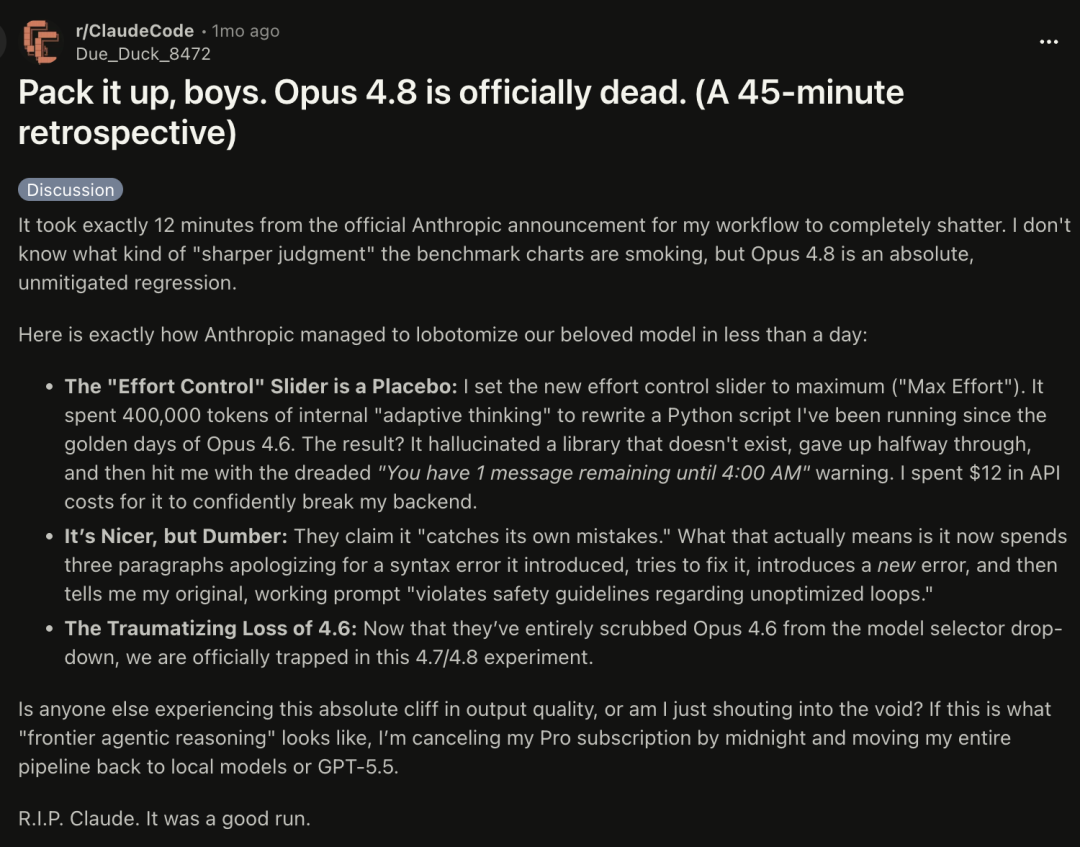
Task: Click the italic word 'new' in the second bullet
Action: 895,565
